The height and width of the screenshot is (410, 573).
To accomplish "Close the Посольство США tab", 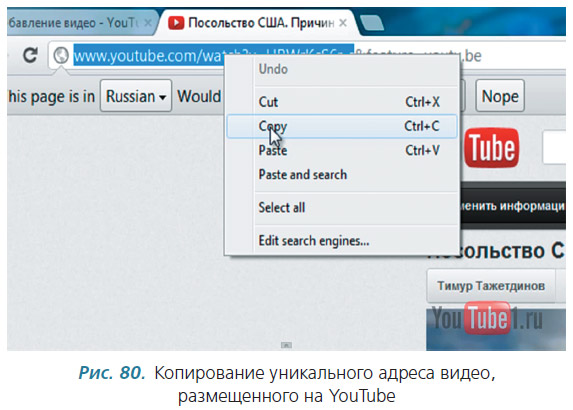I will (343, 23).
